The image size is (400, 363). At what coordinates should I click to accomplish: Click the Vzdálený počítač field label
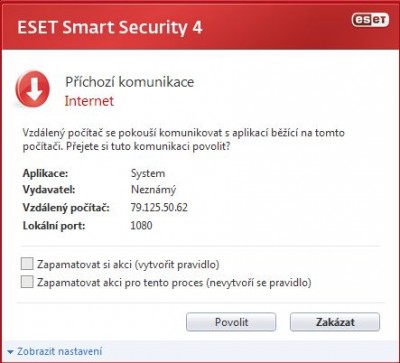coord(66,208)
